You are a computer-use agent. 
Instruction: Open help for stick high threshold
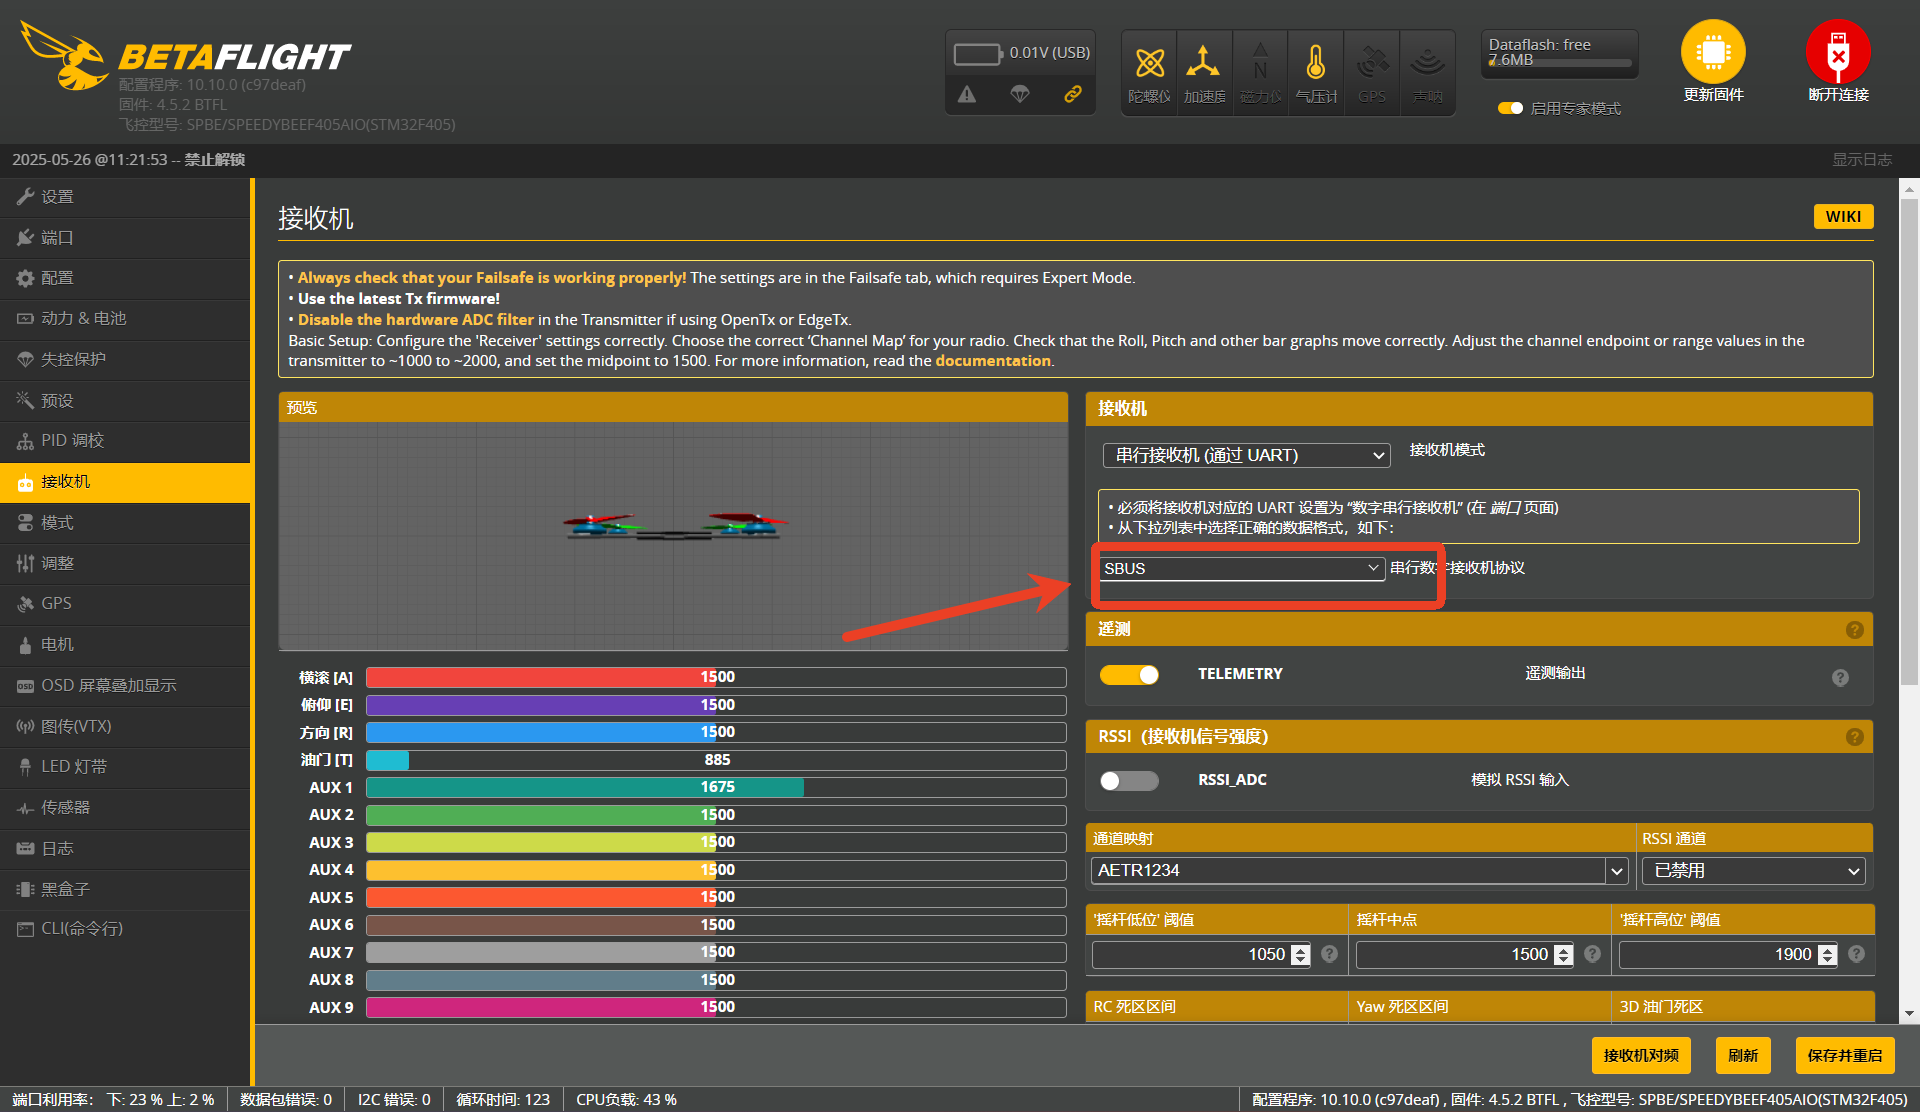tap(1857, 954)
